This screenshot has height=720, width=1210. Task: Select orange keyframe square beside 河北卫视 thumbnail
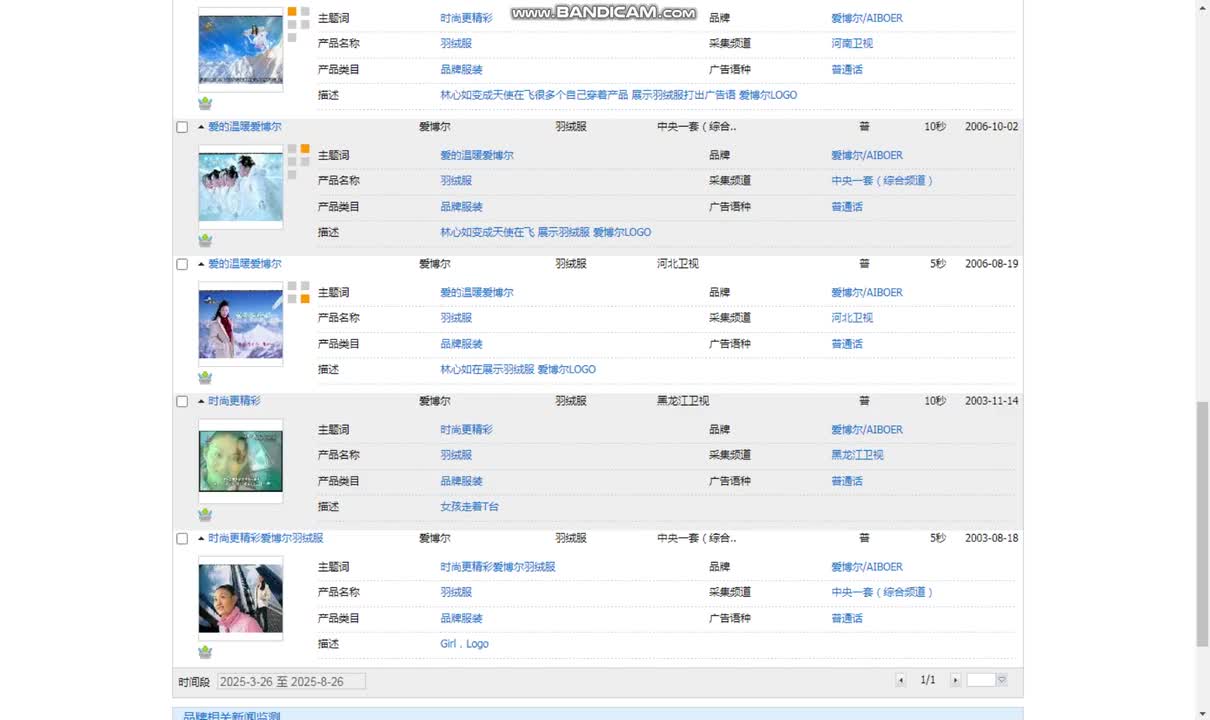pyautogui.click(x=305, y=298)
